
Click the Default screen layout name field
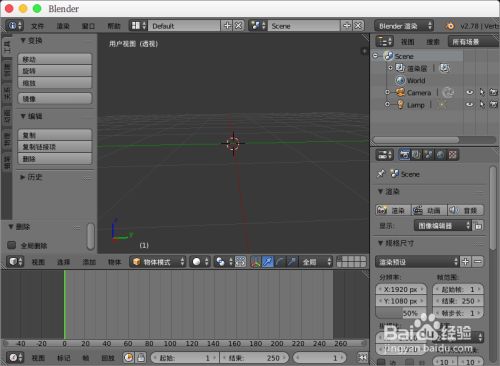point(184,26)
